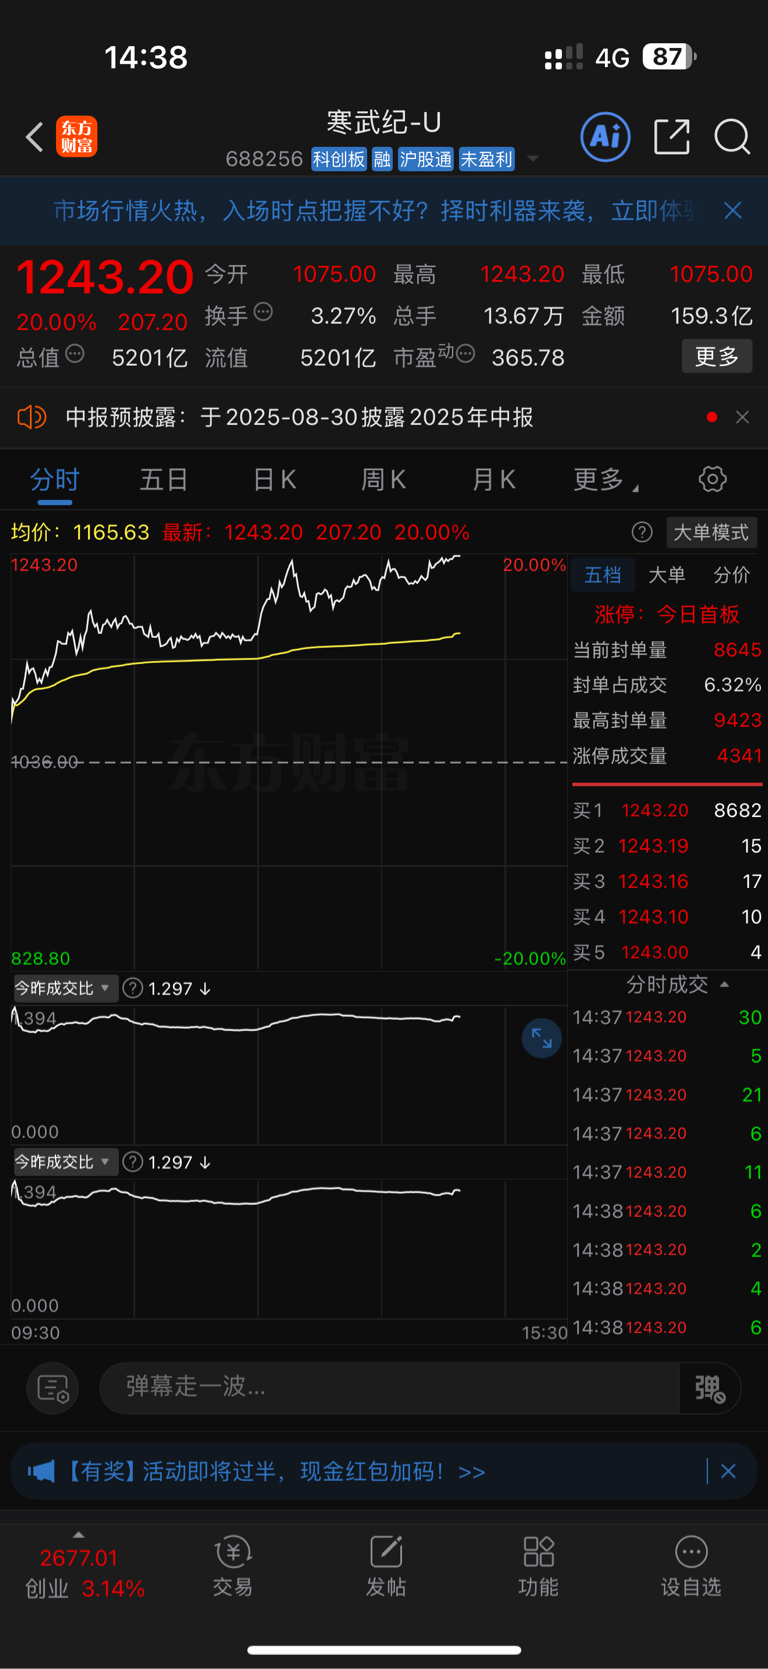Tap the 买1 1243.20 order row
This screenshot has height=1669, width=768.
[x=667, y=810]
